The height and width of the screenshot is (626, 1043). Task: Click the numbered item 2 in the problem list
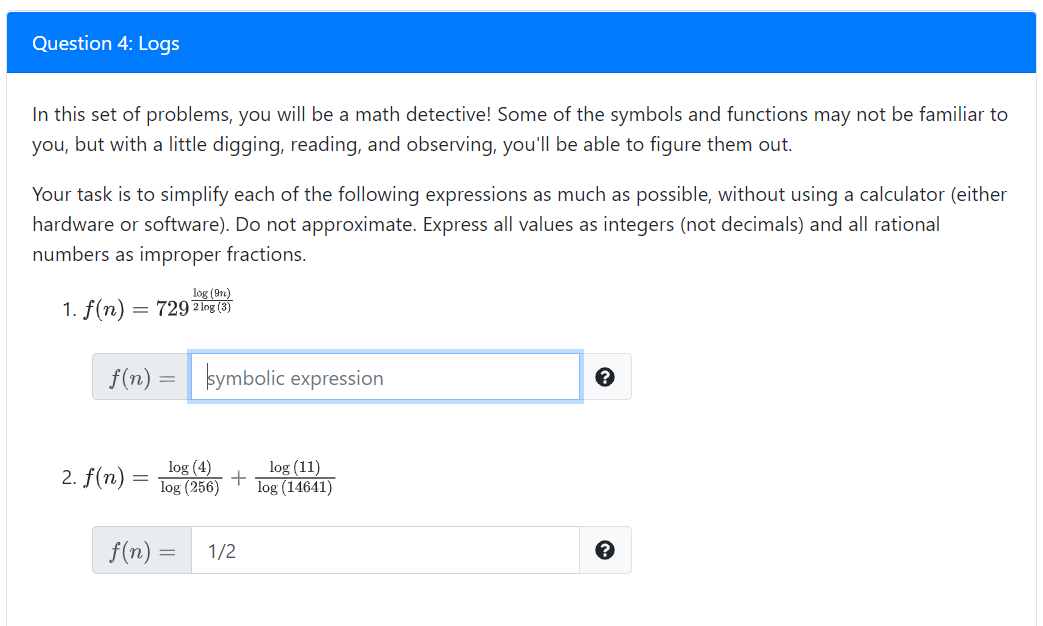point(68,477)
